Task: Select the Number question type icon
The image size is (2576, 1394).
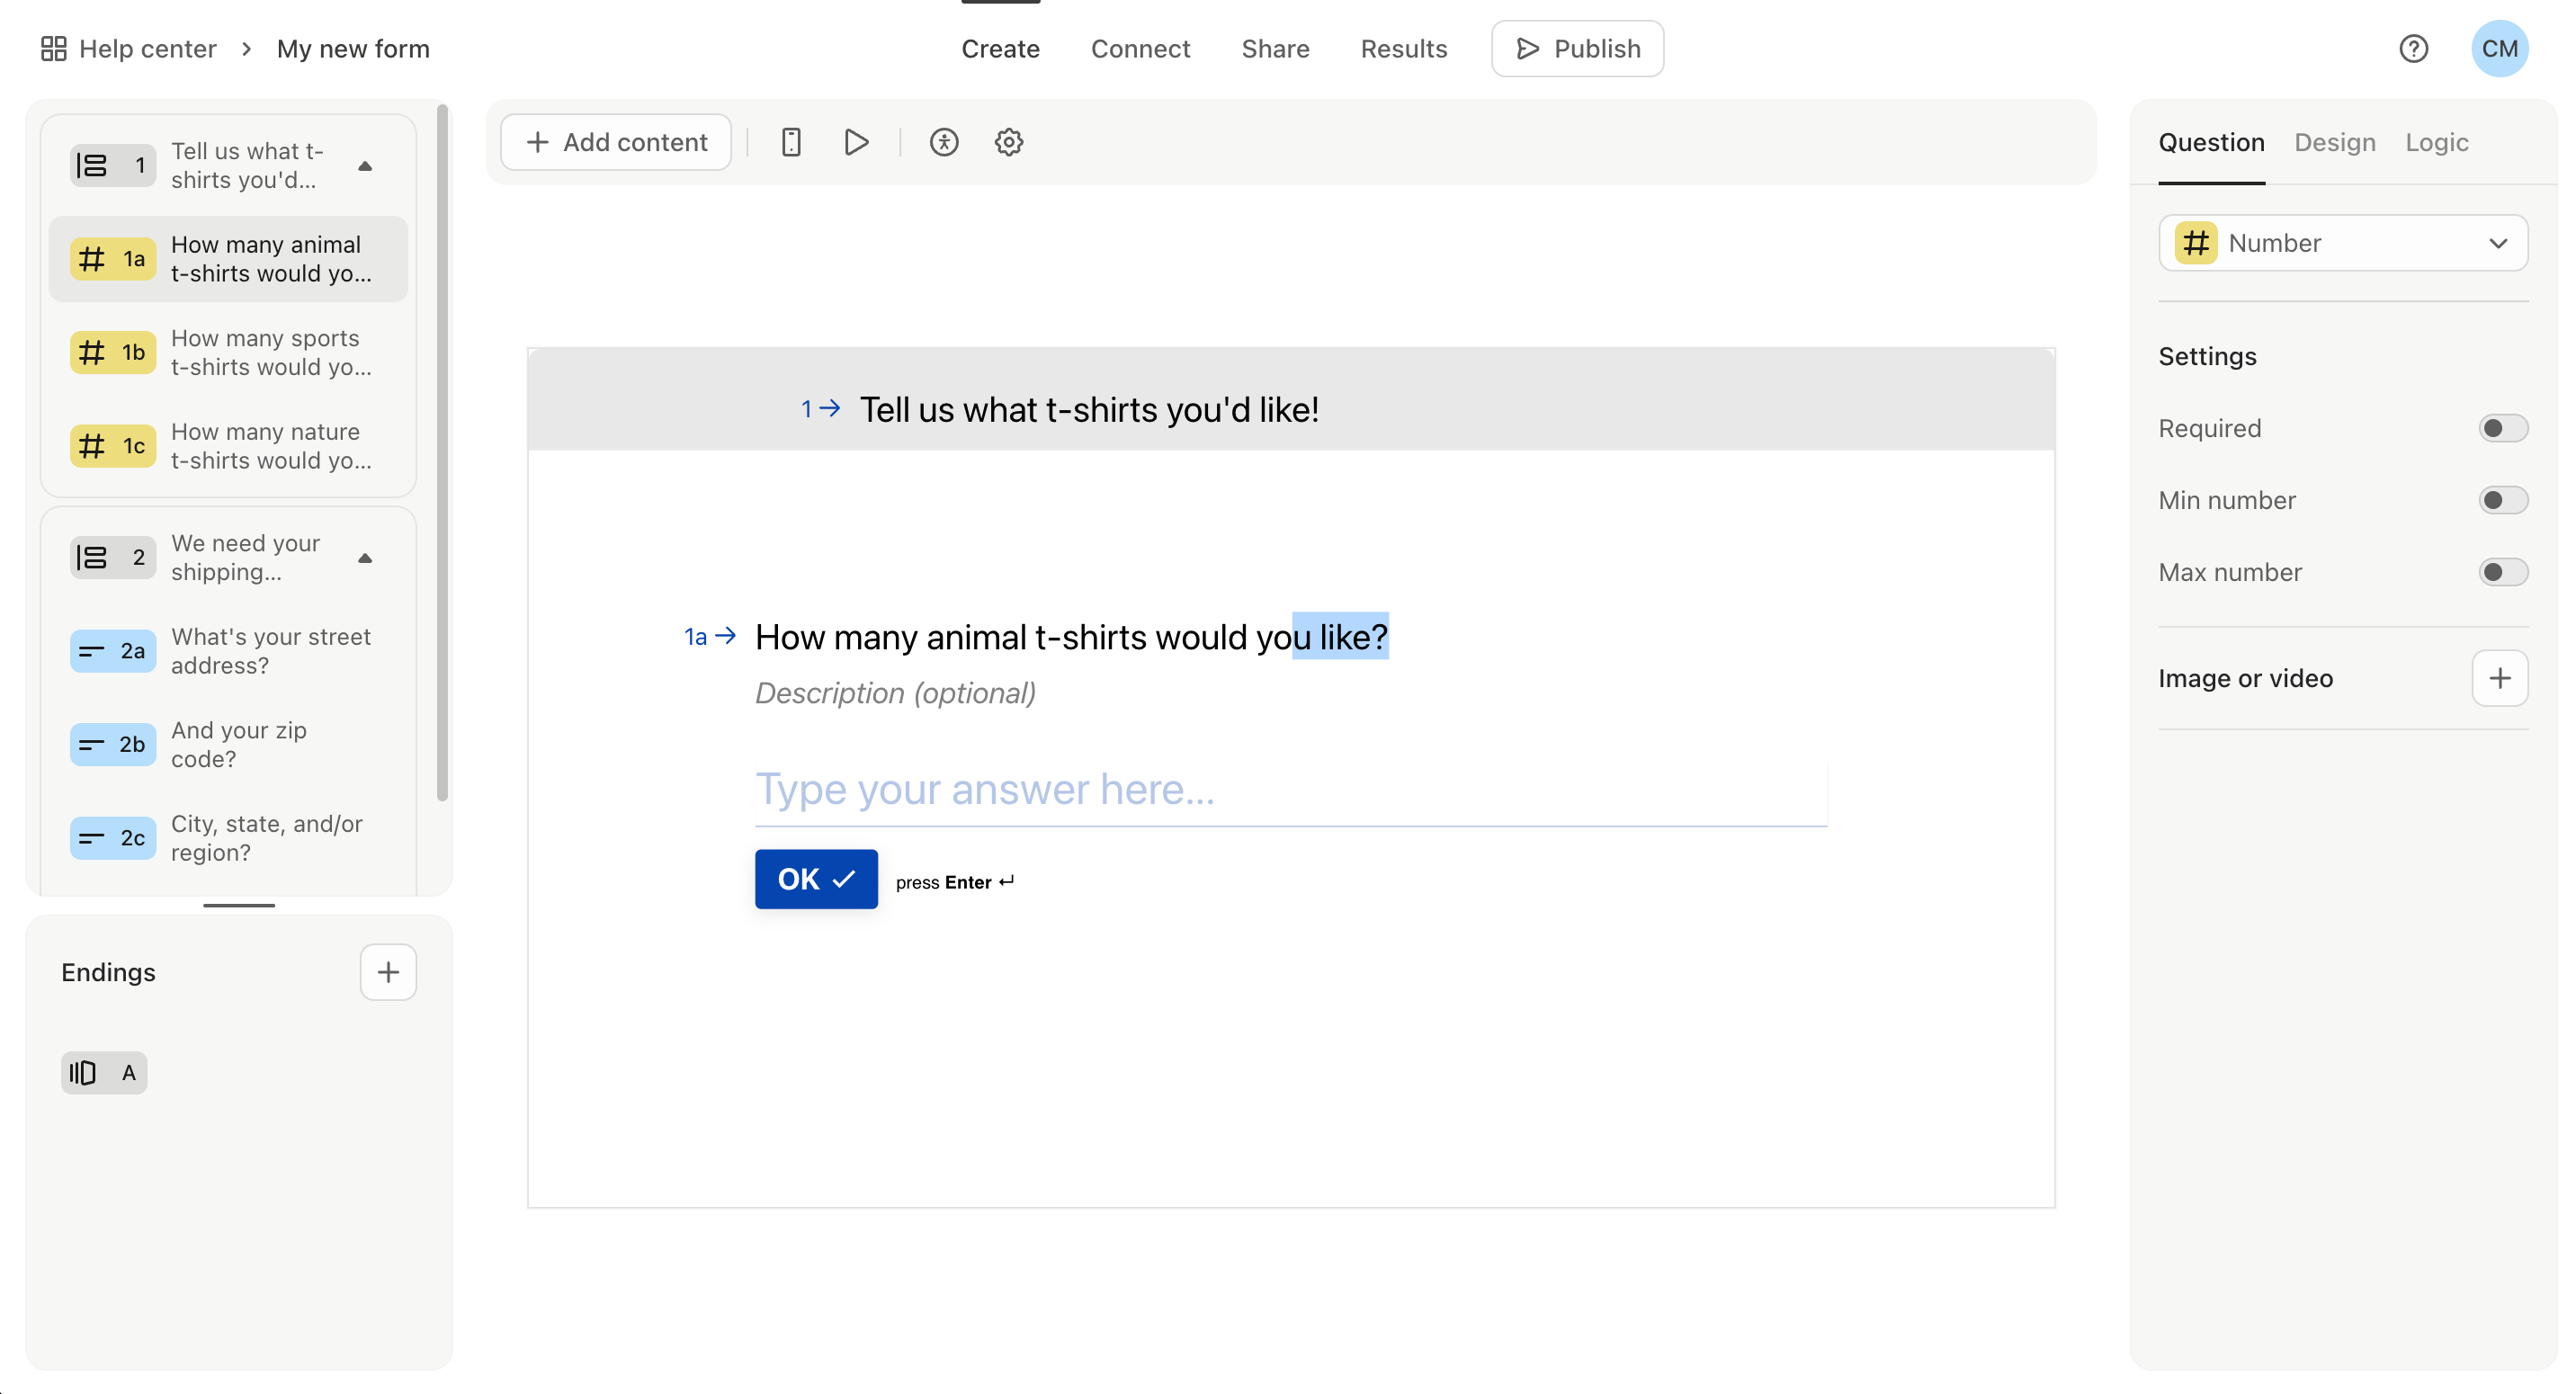Action: pyautogui.click(x=2196, y=243)
